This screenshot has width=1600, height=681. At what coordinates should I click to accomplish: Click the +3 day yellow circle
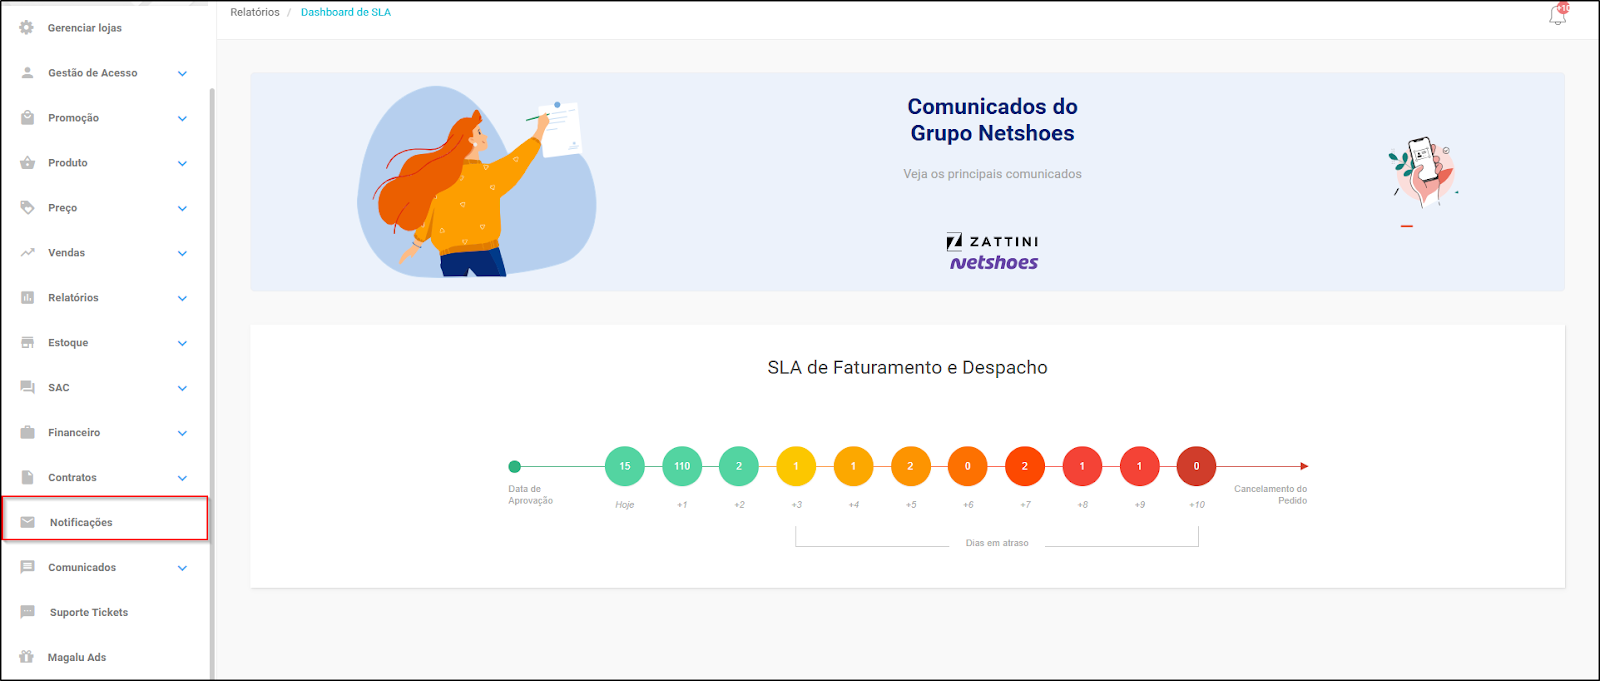coord(796,466)
